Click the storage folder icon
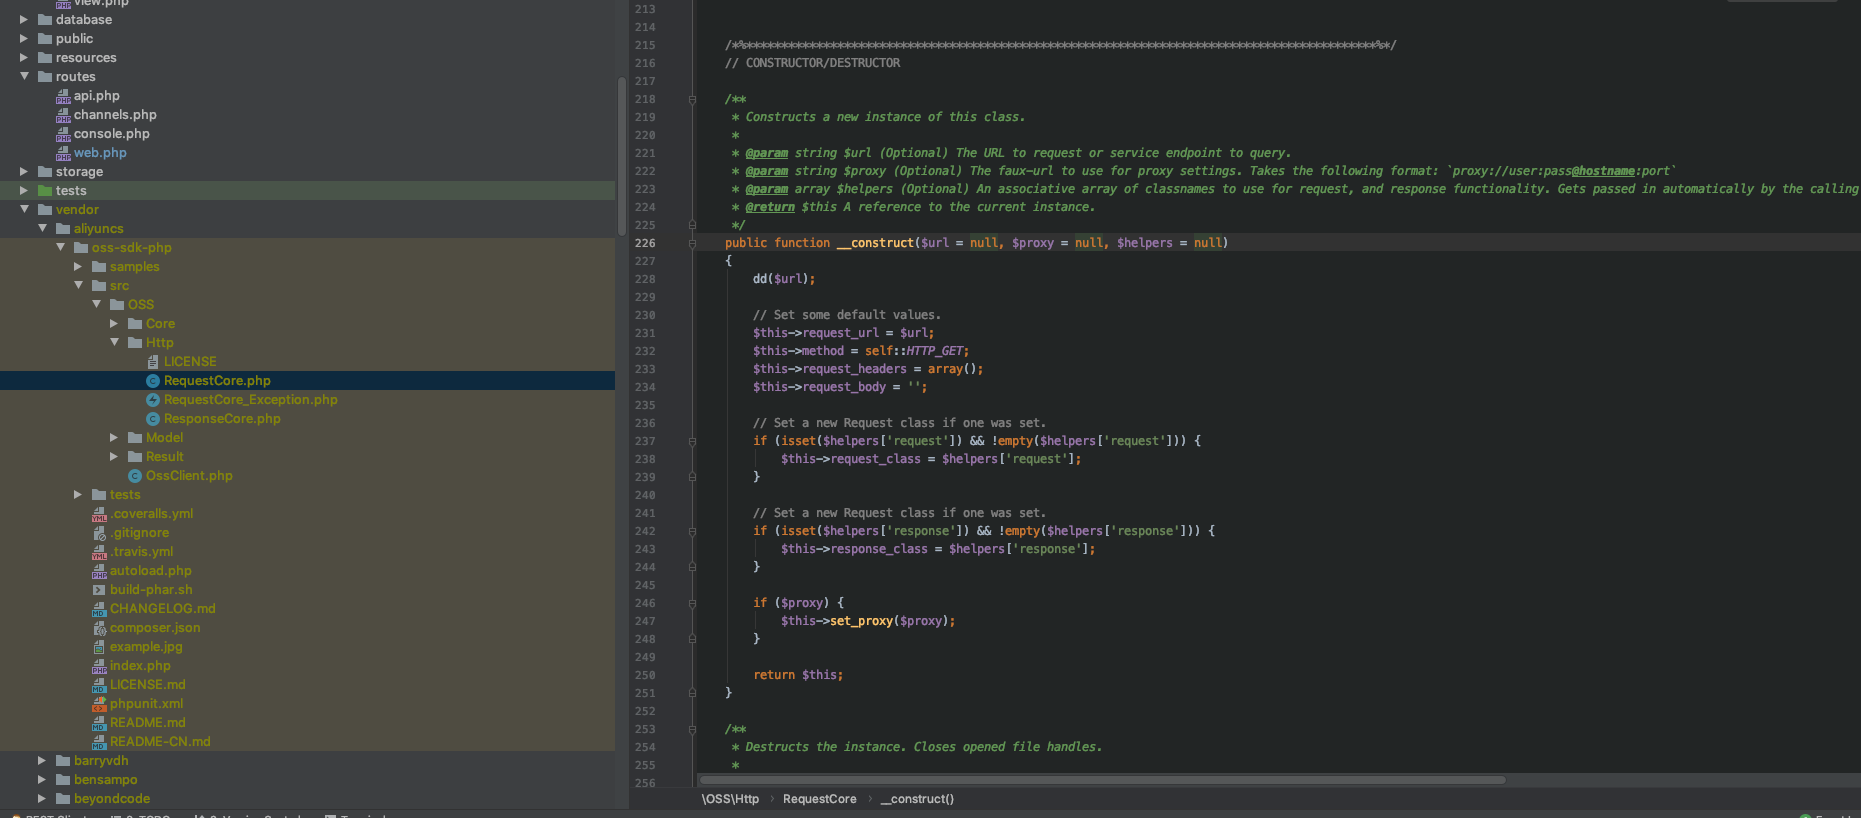This screenshot has width=1861, height=818. click(45, 172)
